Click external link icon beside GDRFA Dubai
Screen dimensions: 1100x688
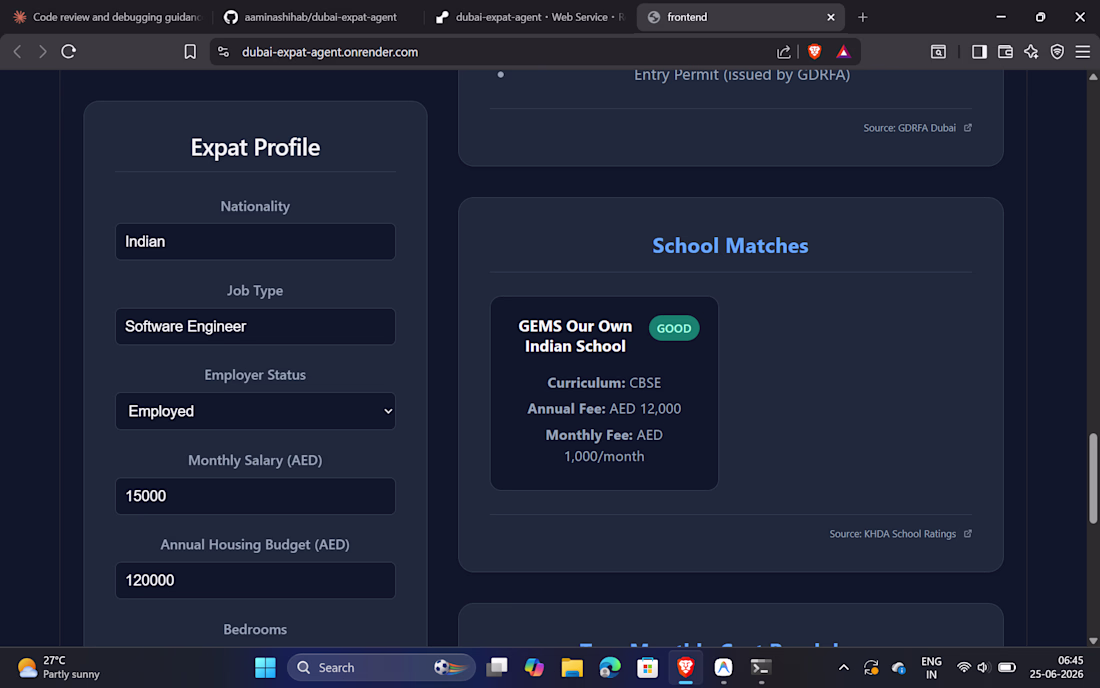968,128
